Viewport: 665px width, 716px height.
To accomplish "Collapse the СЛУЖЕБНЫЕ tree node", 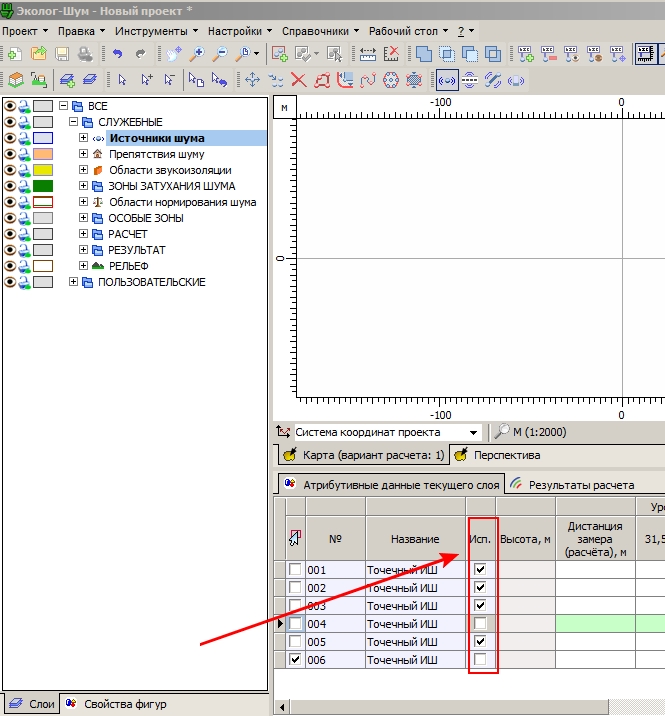I will click(74, 122).
